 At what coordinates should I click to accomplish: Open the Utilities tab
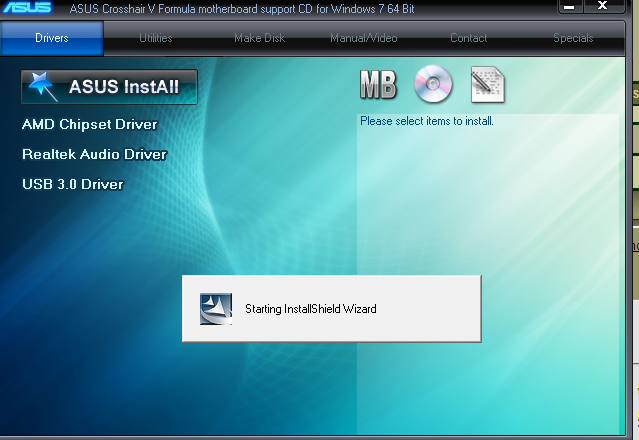point(155,38)
